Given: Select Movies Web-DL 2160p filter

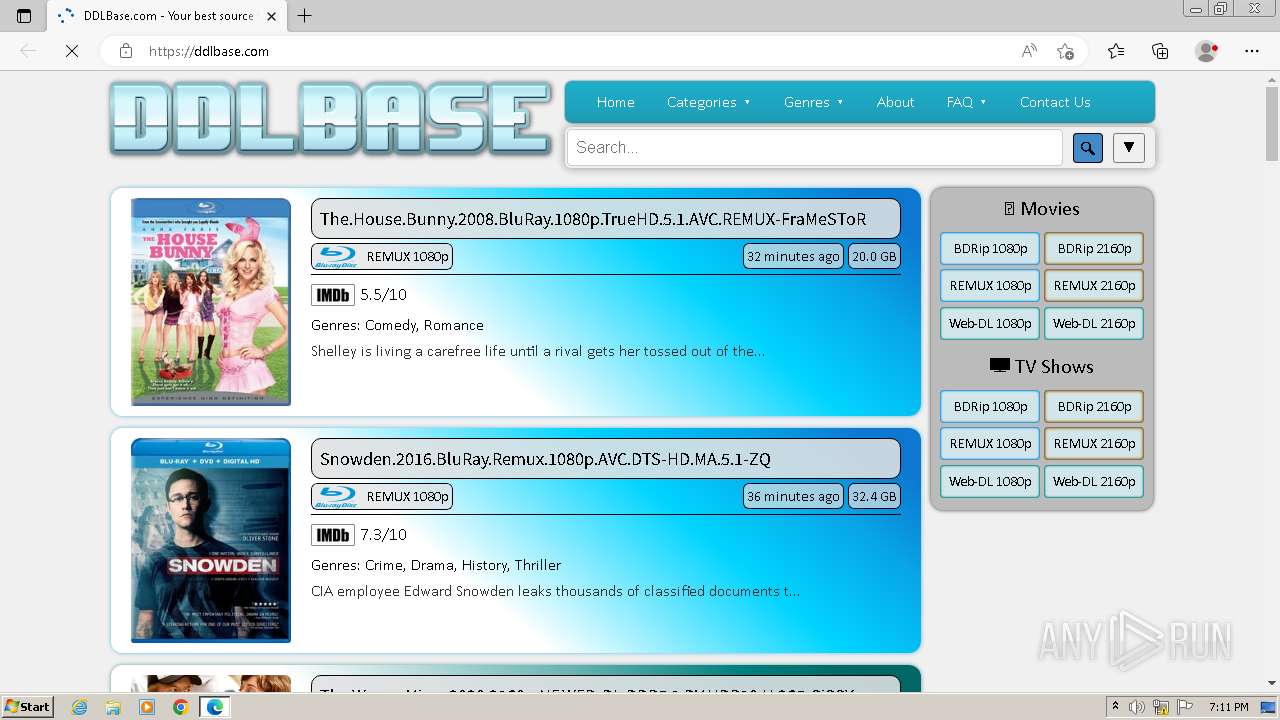Looking at the screenshot, I should [1094, 323].
